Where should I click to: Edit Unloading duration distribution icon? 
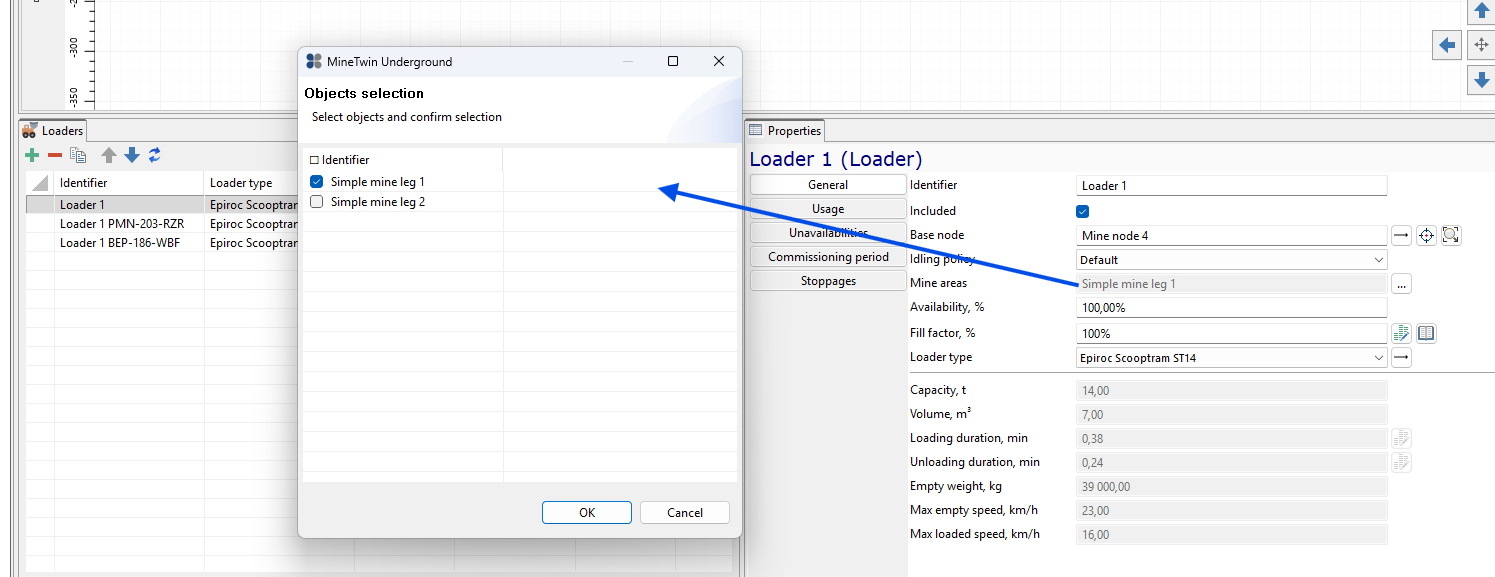[1401, 462]
